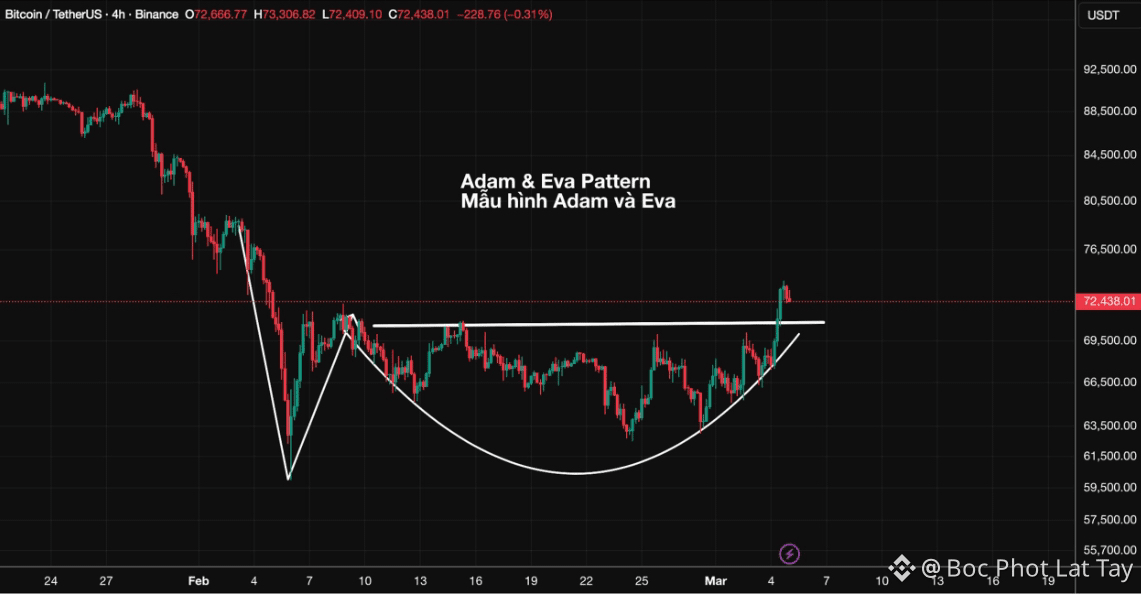Click the date 27 on time axis
The image size is (1141, 594).
106,581
